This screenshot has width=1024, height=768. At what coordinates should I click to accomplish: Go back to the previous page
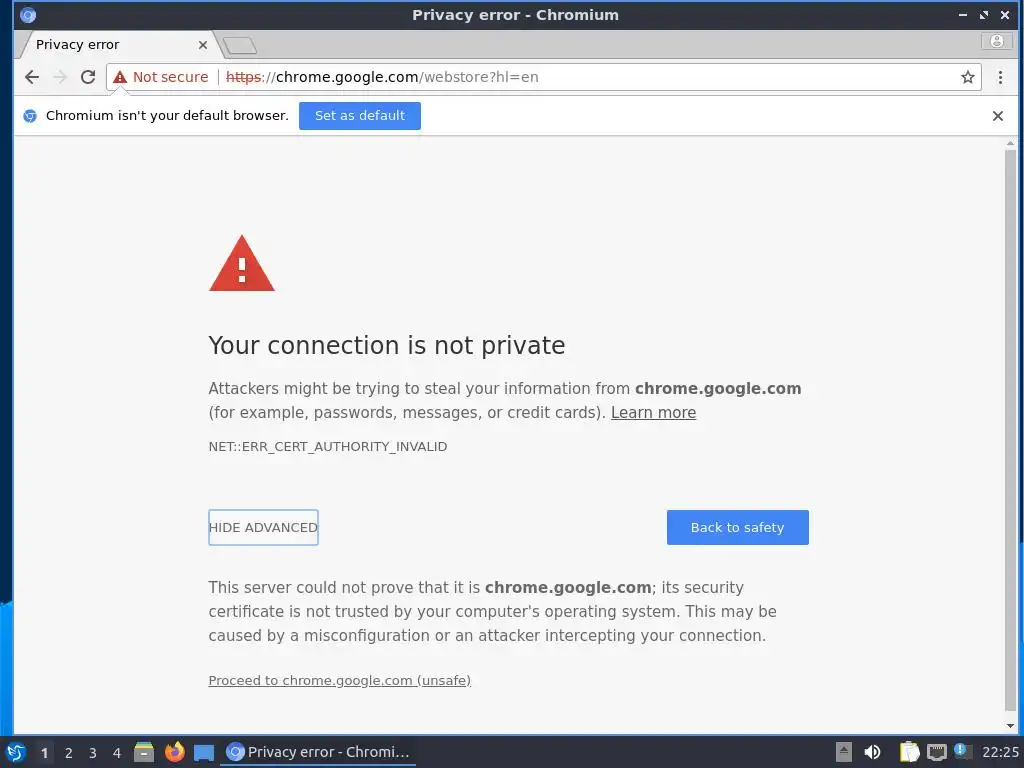31,77
